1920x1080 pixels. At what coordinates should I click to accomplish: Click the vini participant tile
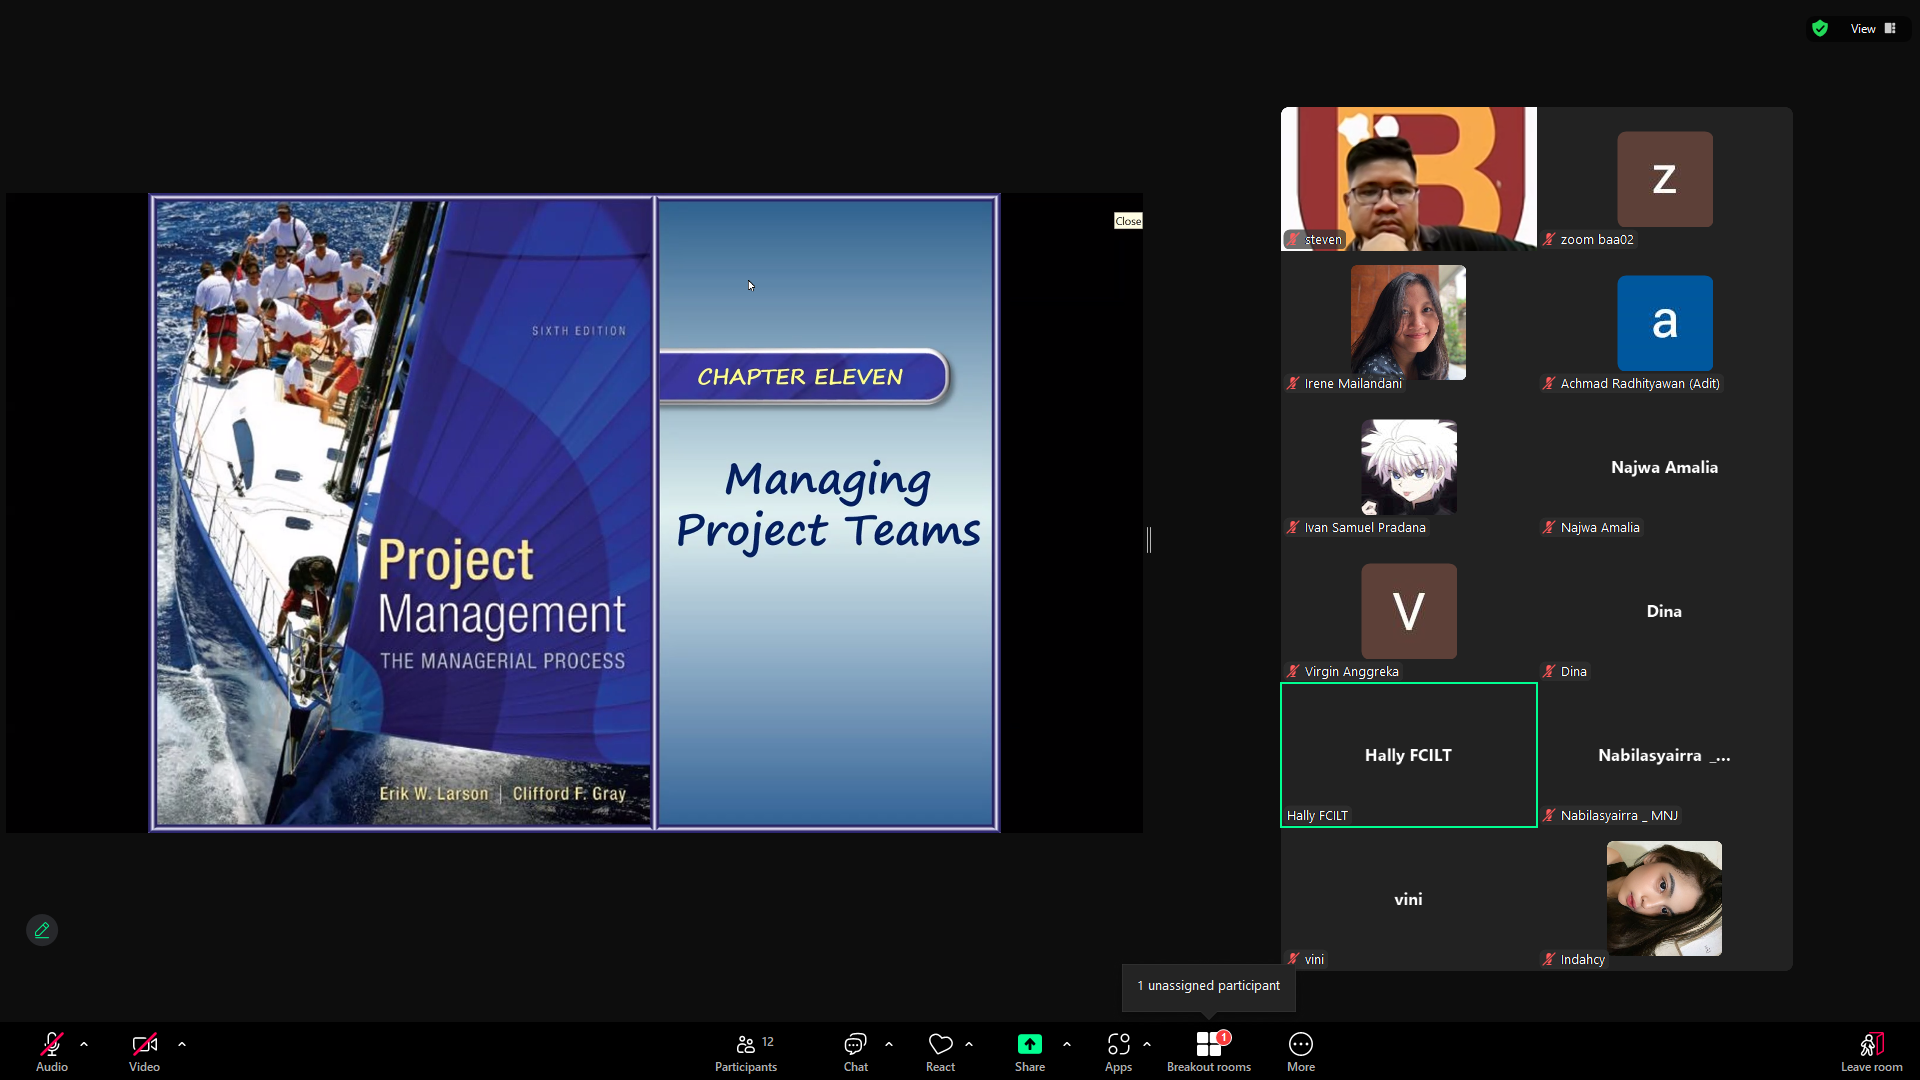[x=1409, y=899]
